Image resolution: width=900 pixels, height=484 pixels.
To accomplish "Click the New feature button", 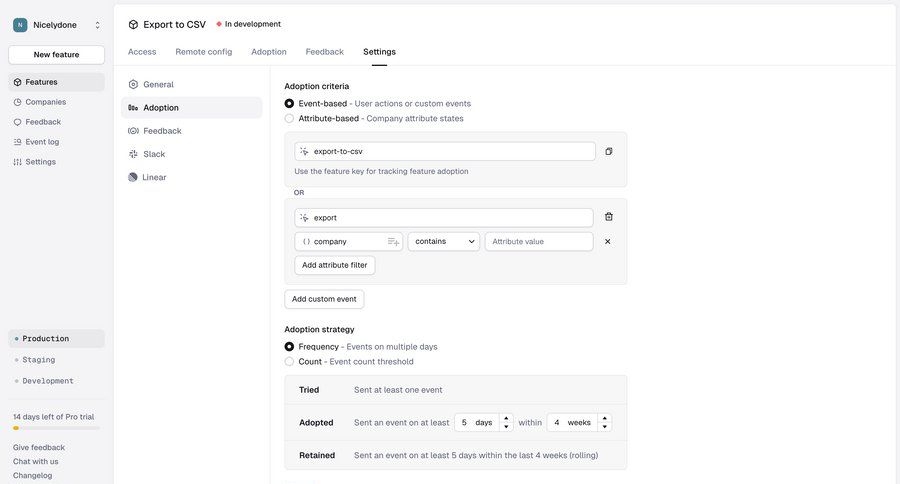I will 56,55.
